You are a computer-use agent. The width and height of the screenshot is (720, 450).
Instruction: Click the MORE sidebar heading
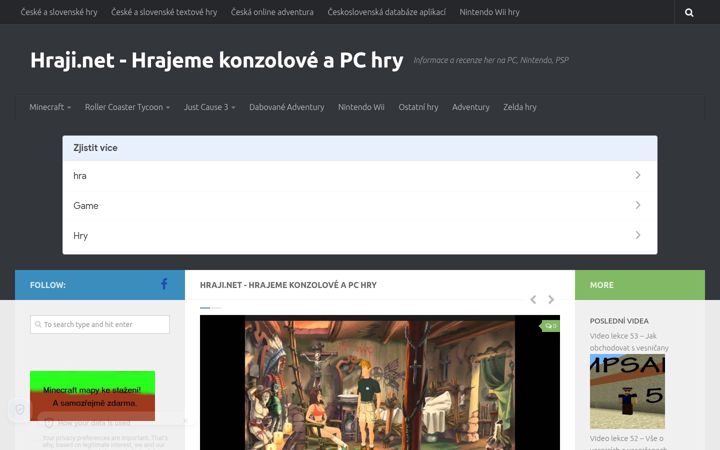tap(602, 285)
